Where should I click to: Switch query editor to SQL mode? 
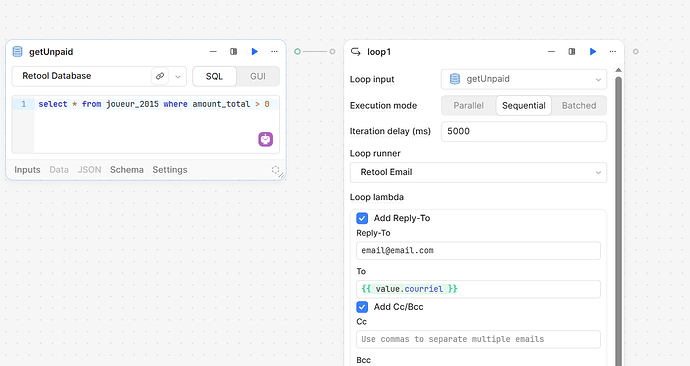(x=214, y=77)
